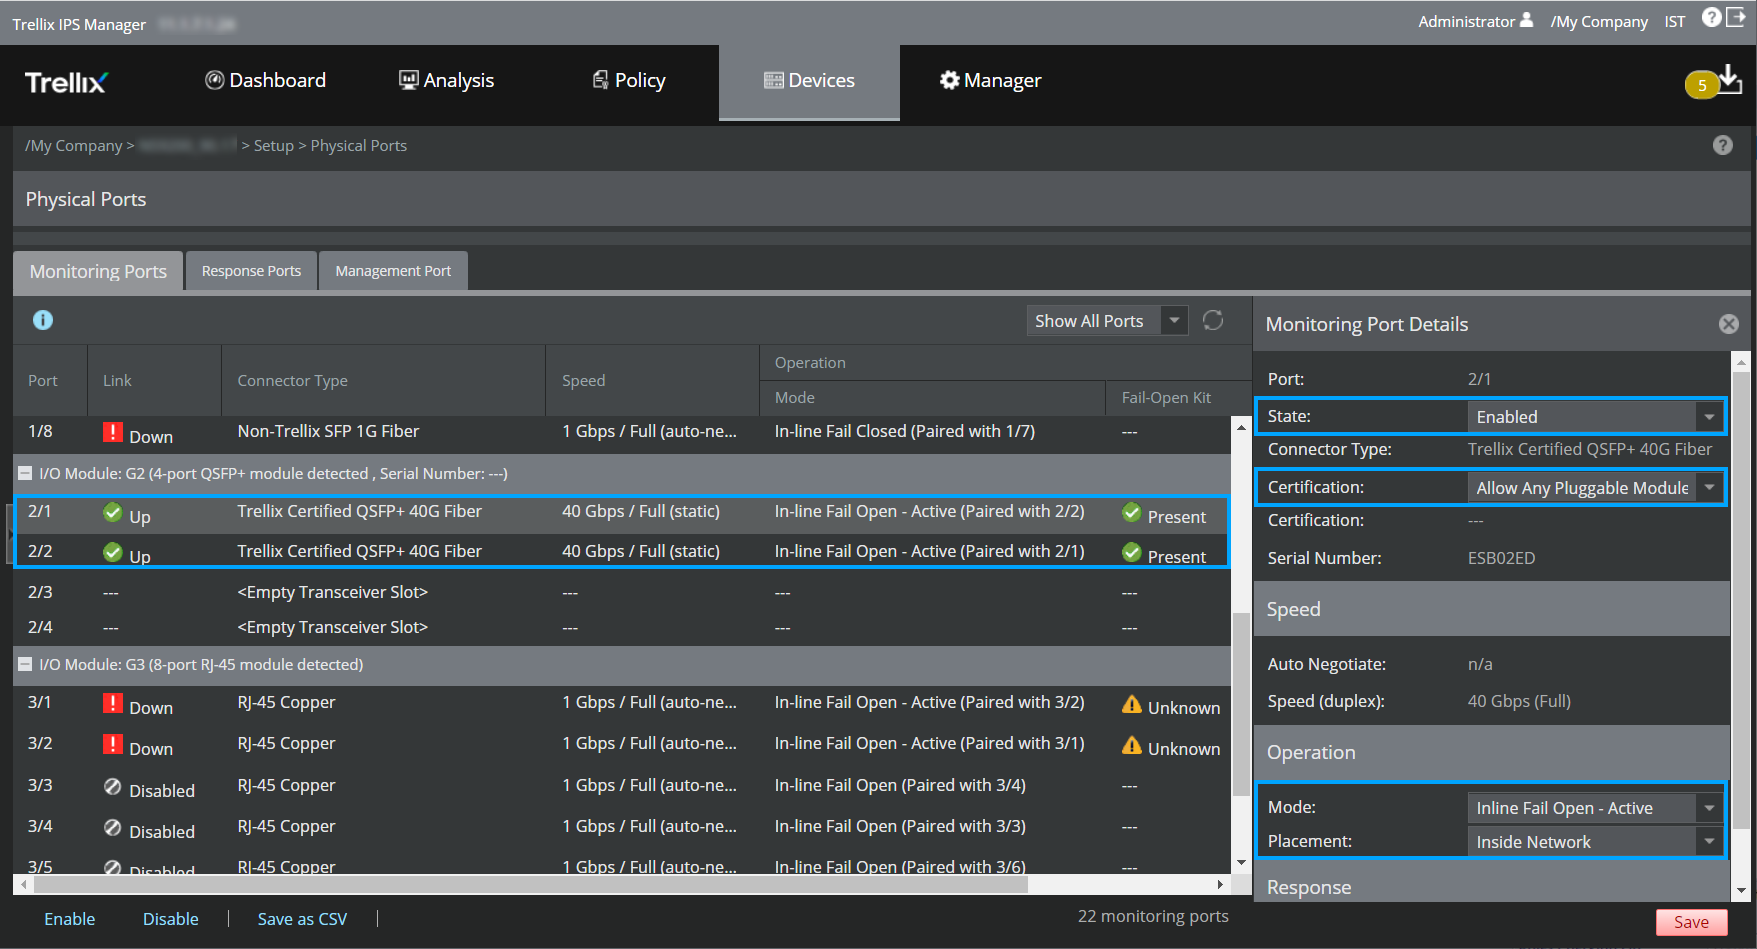The image size is (1757, 949).
Task: Click the Setup breadcrumb link
Action: click(x=274, y=146)
